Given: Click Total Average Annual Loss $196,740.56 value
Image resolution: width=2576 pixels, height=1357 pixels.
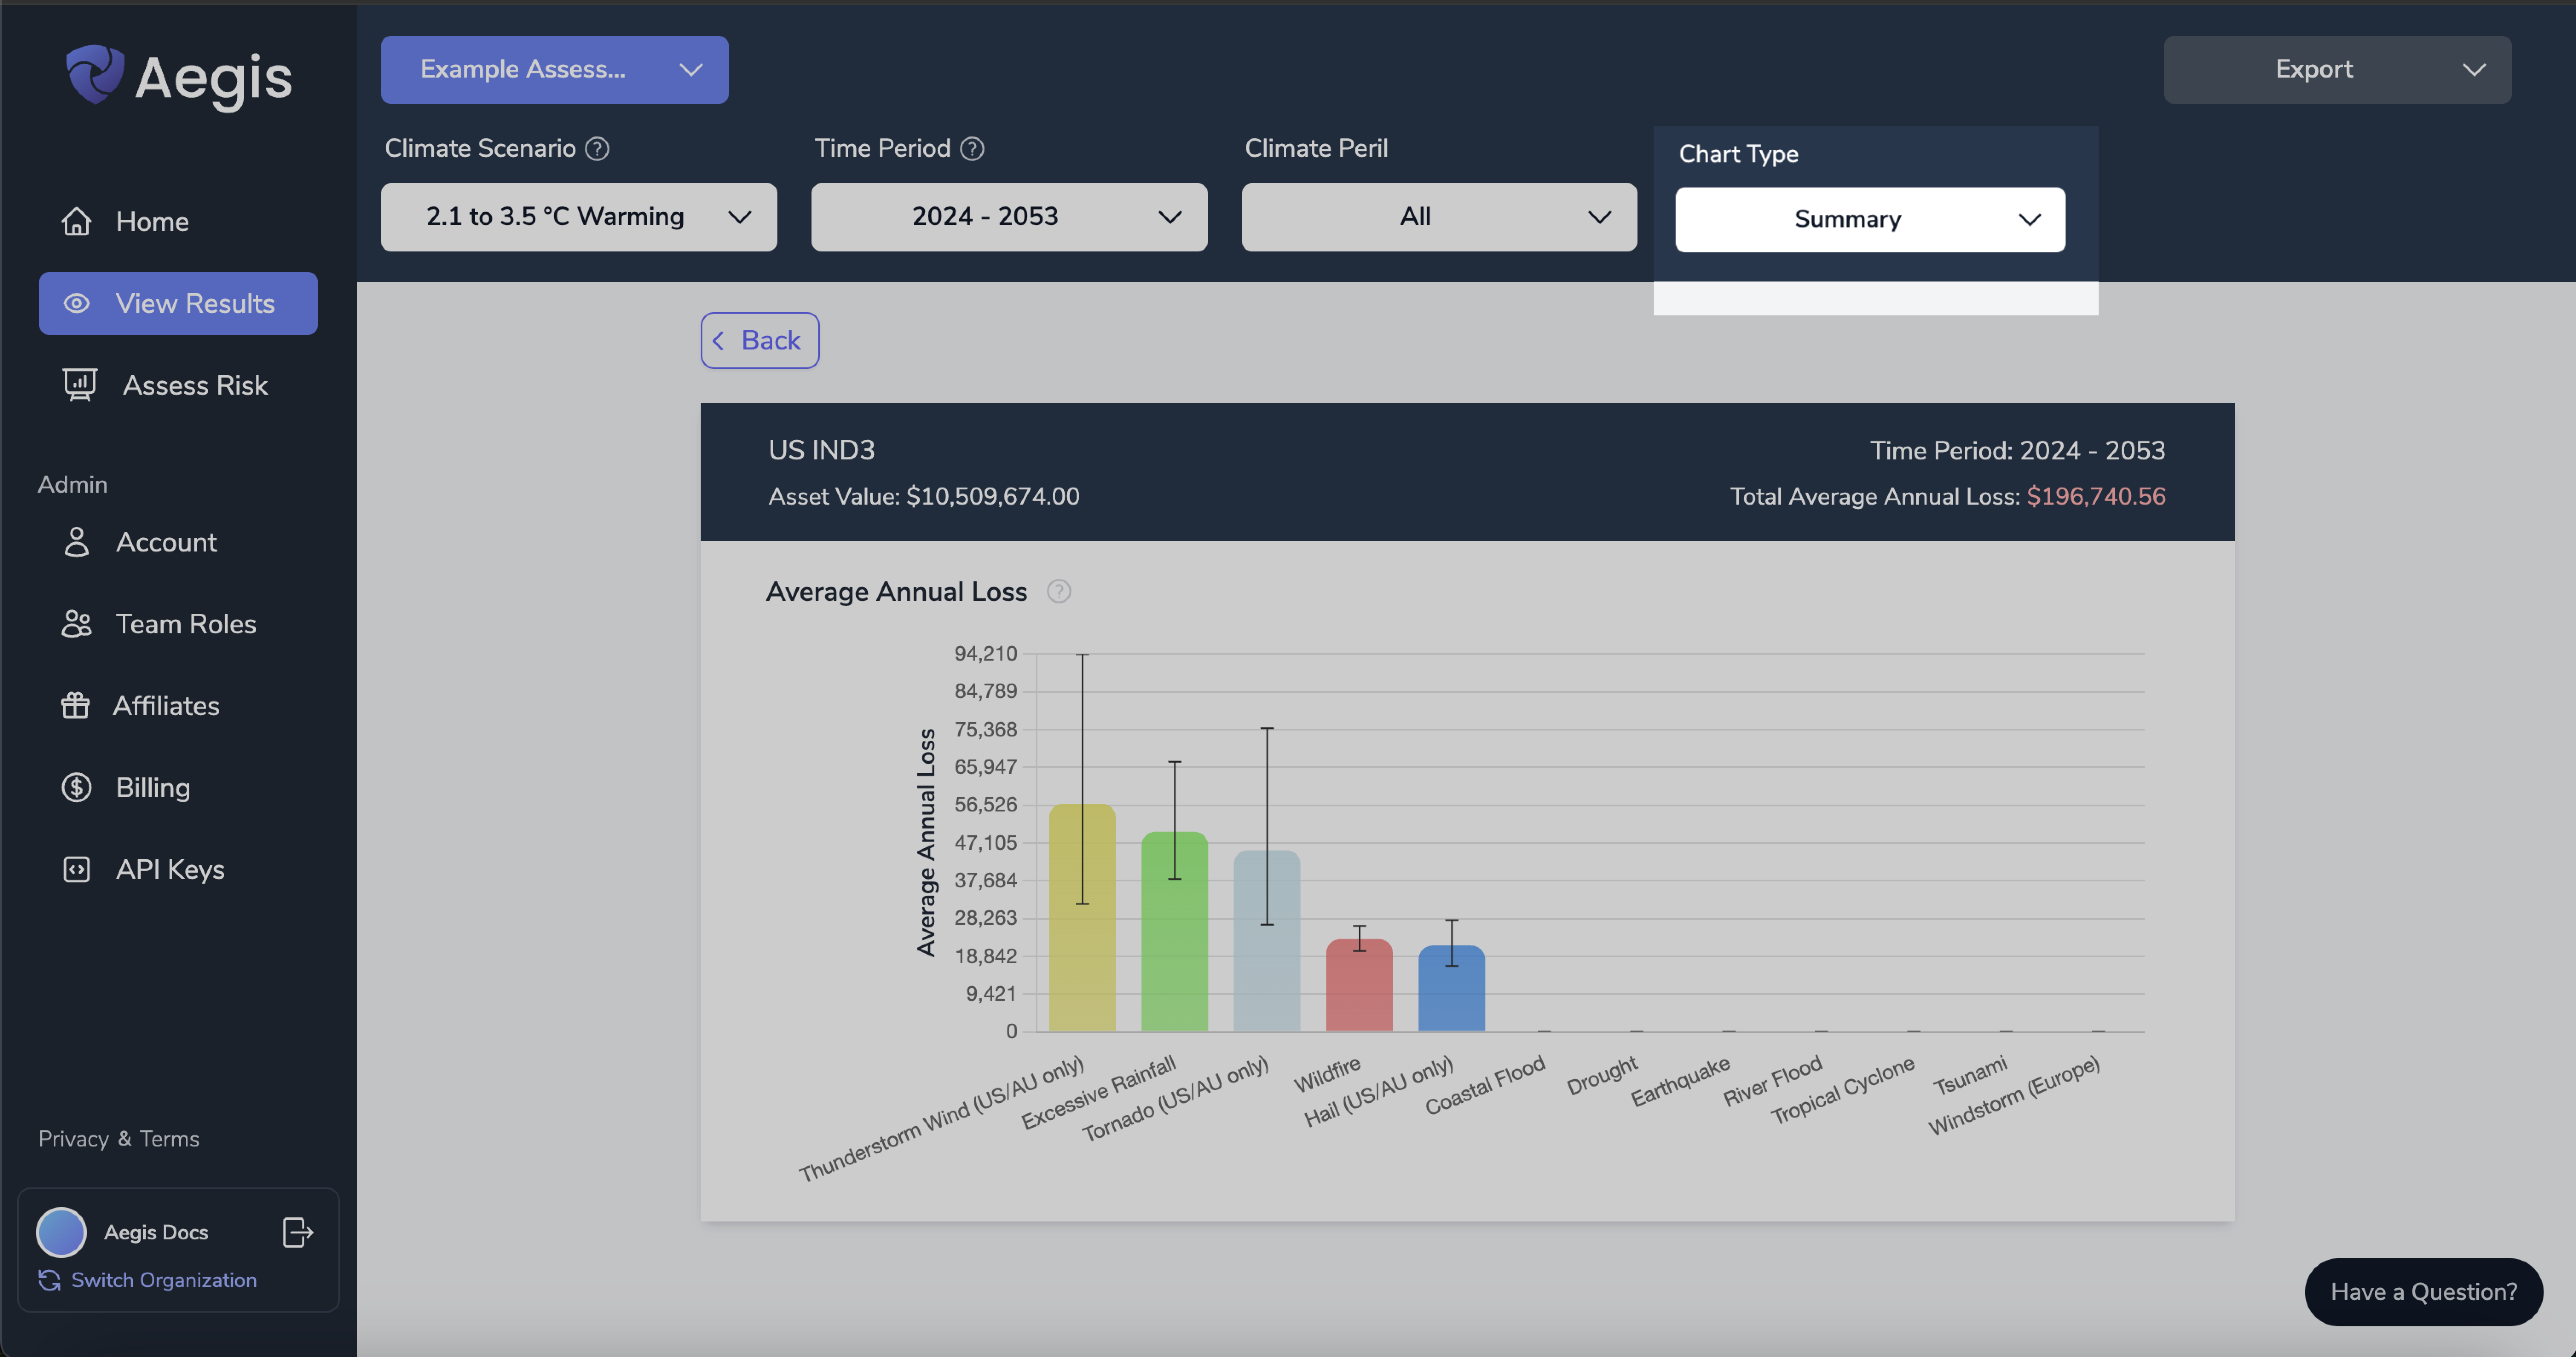Looking at the screenshot, I should tap(2096, 497).
